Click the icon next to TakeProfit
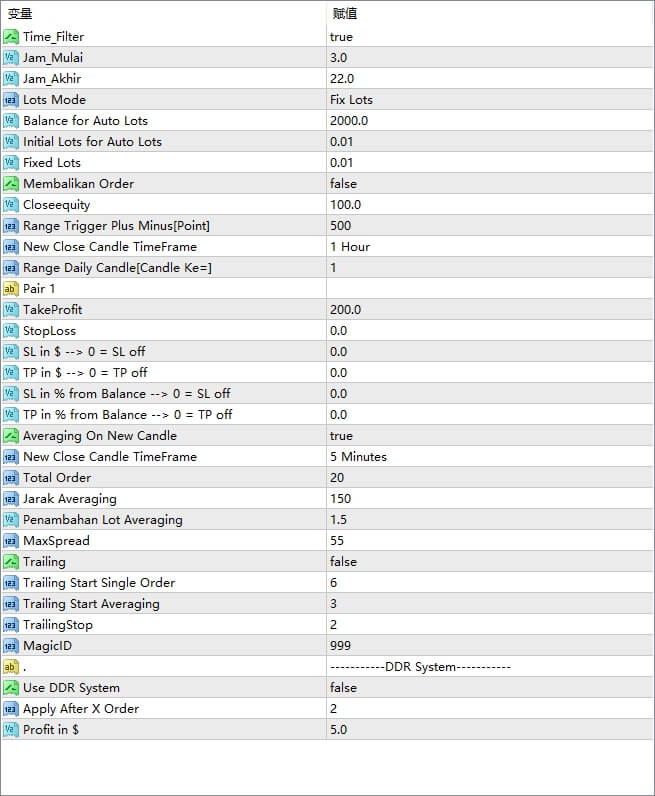 (11, 310)
